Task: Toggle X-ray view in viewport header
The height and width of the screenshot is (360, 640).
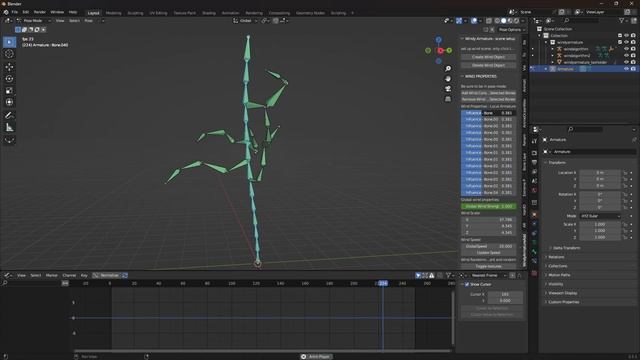Action: tap(489, 21)
